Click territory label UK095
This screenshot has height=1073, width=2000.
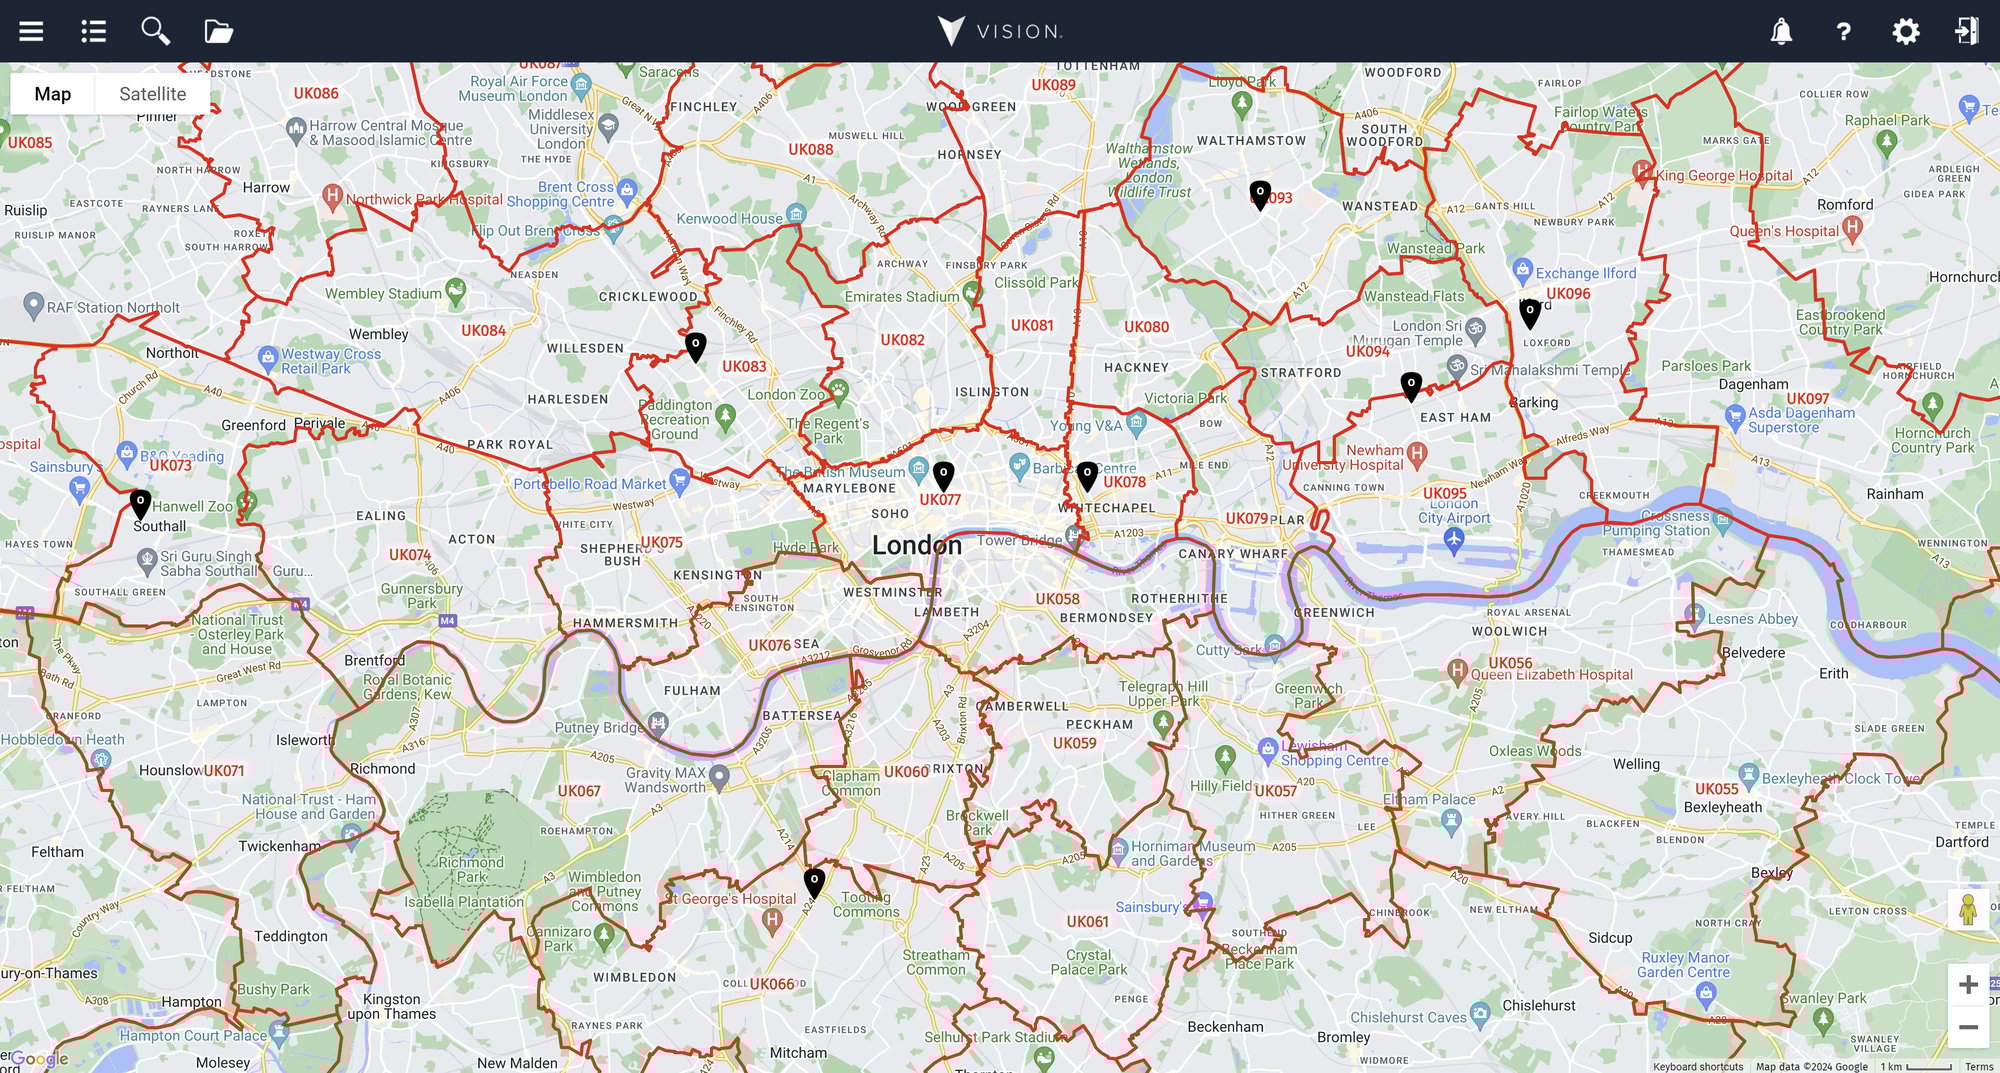coord(1445,494)
